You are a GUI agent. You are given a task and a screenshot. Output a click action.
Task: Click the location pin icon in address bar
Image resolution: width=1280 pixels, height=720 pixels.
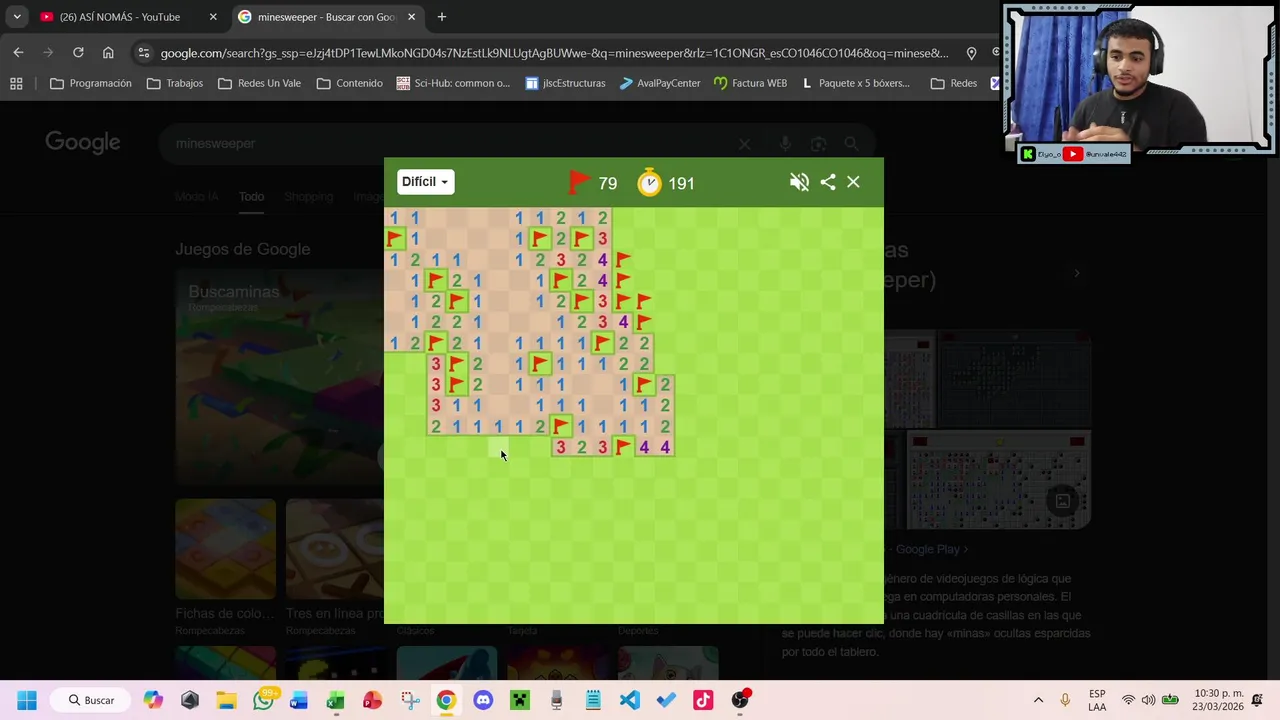[971, 53]
